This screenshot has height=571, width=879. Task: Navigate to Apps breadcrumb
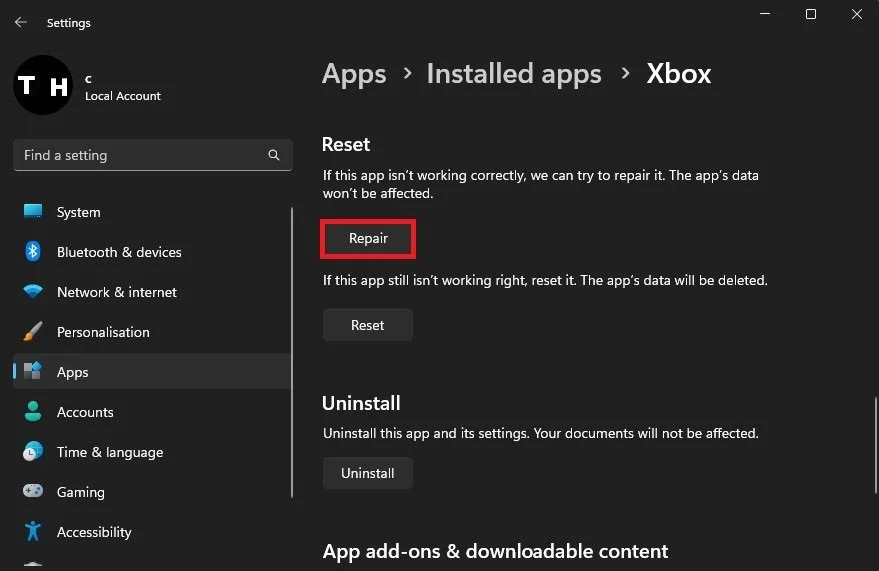pos(354,74)
